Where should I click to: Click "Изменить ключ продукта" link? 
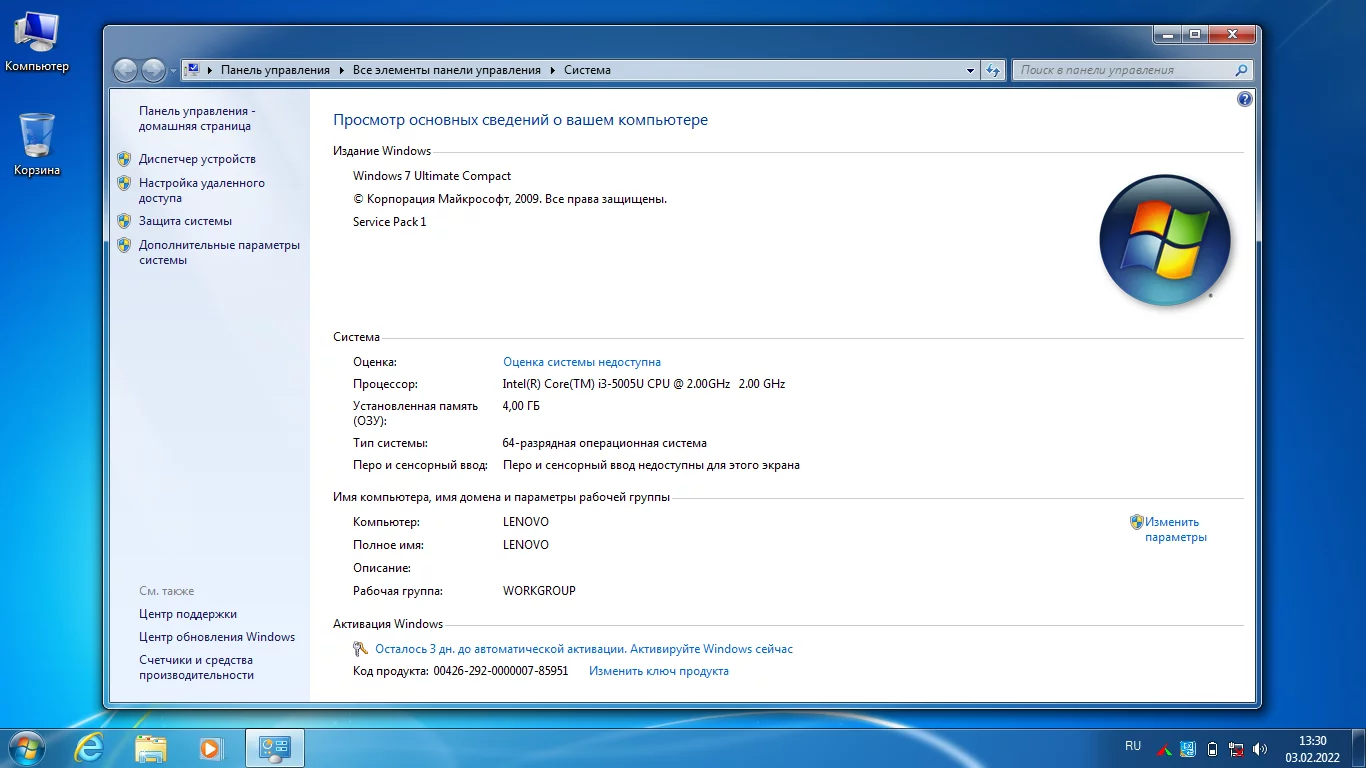pos(659,671)
